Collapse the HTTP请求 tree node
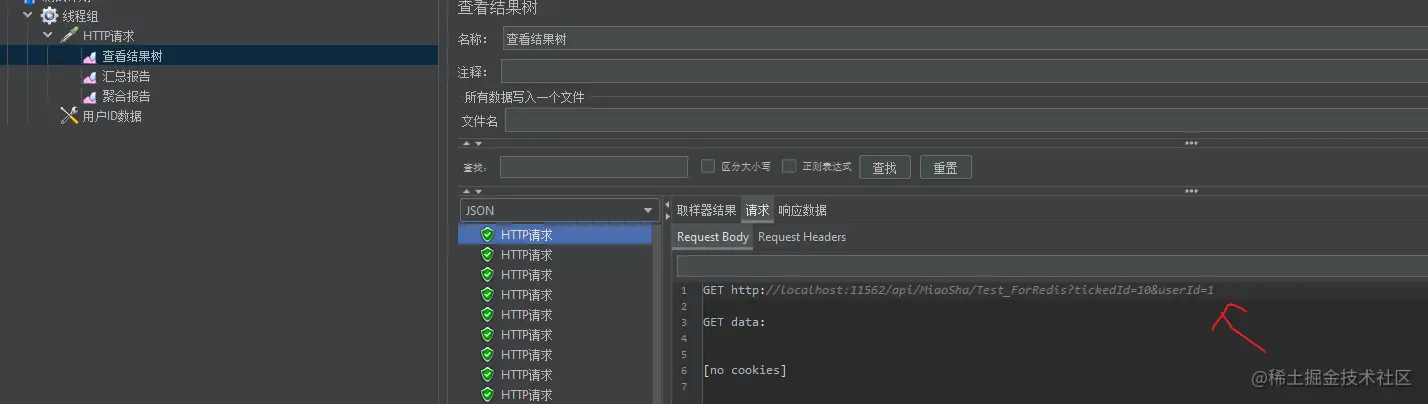 (x=48, y=35)
